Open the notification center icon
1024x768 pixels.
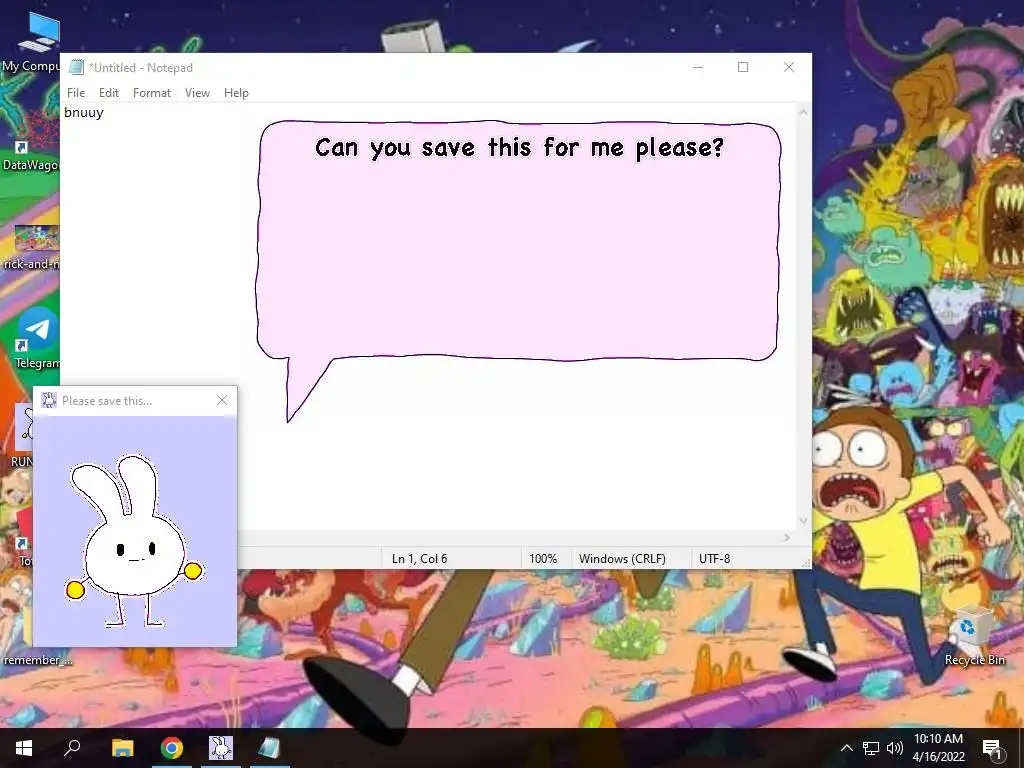992,748
